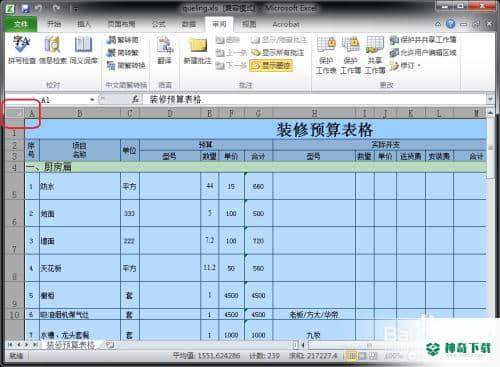Image resolution: width=500 pixels, height=367 pixels.
Task: Expand the Name Box dropdown arrow
Action: click(x=92, y=99)
